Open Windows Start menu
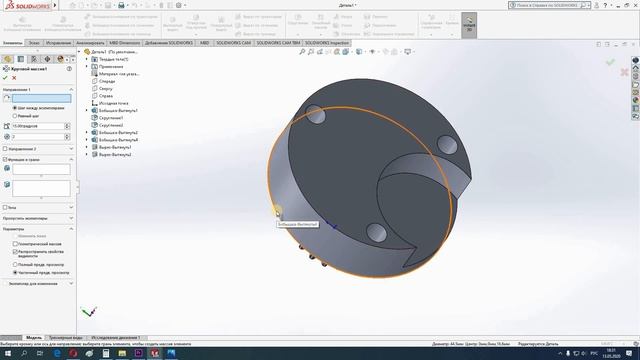This screenshot has width=640, height=360. point(8,353)
